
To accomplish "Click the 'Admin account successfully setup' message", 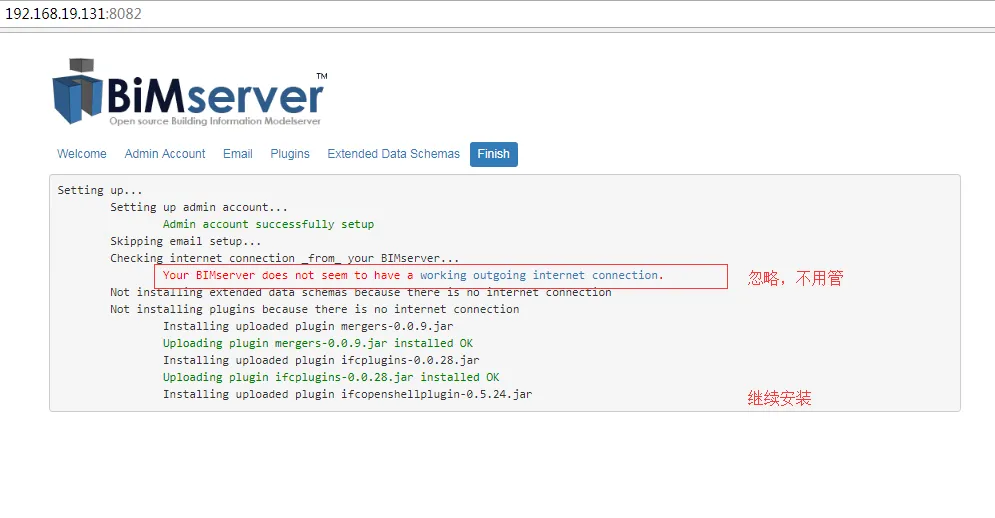I will [268, 224].
